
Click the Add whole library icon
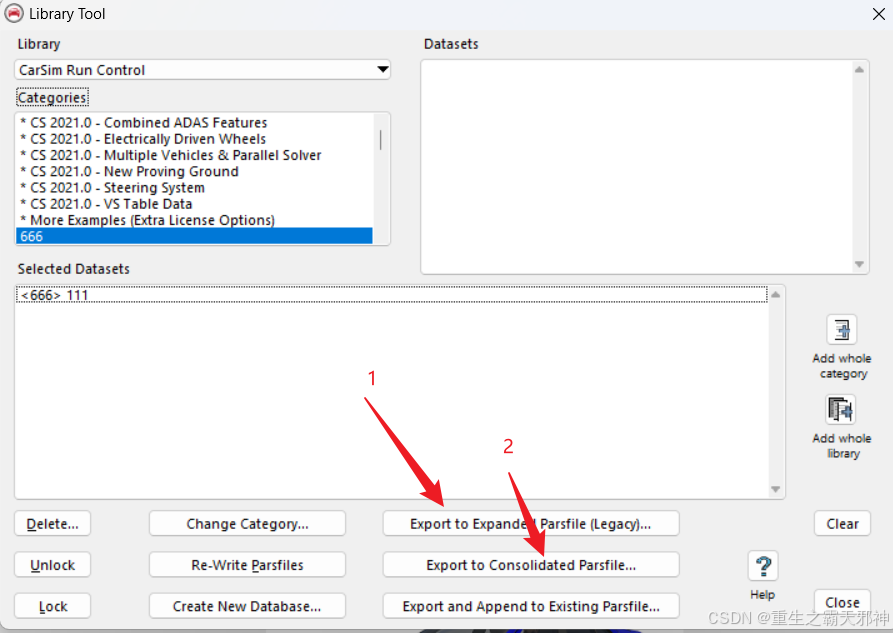click(841, 410)
